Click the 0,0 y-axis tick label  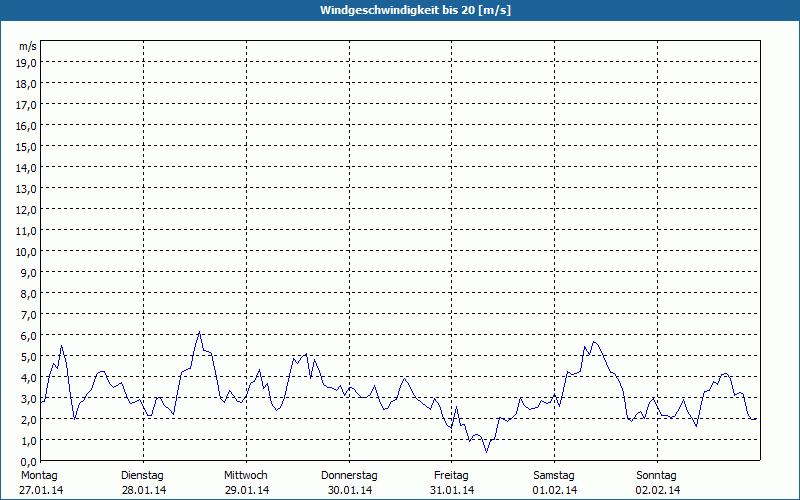pos(27,461)
